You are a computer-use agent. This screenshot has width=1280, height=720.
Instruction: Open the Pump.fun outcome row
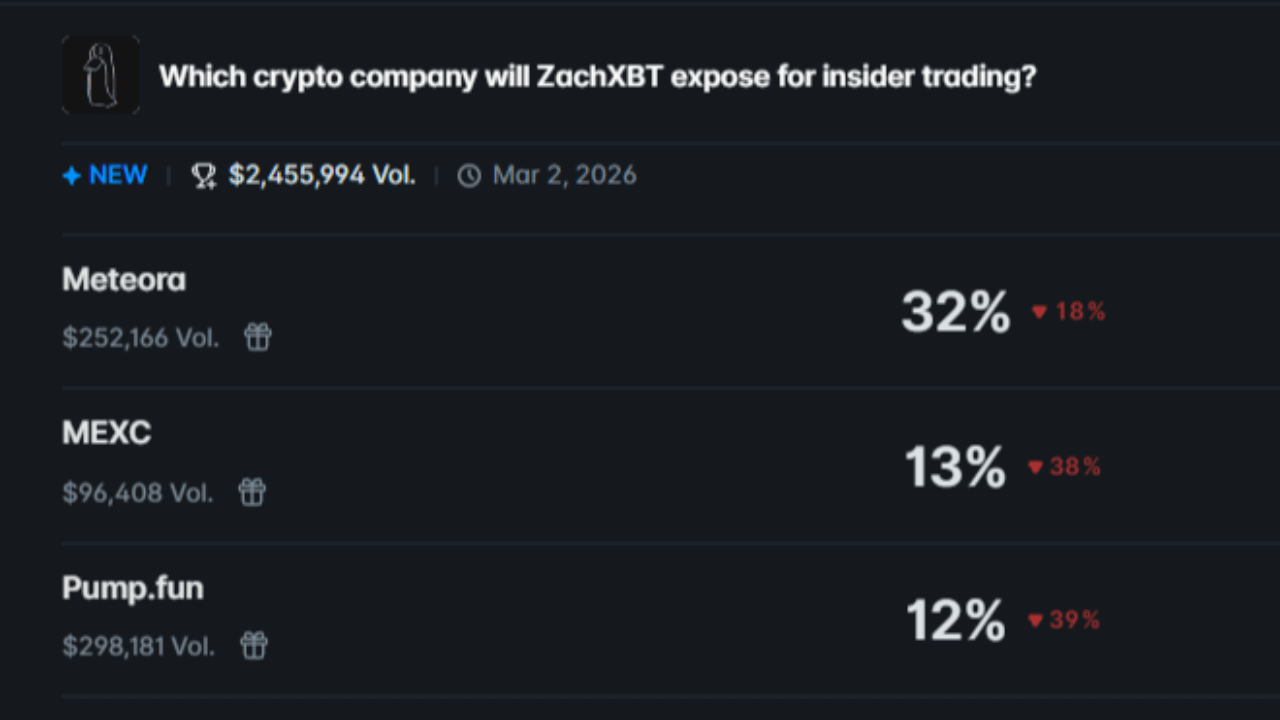pyautogui.click(x=133, y=588)
